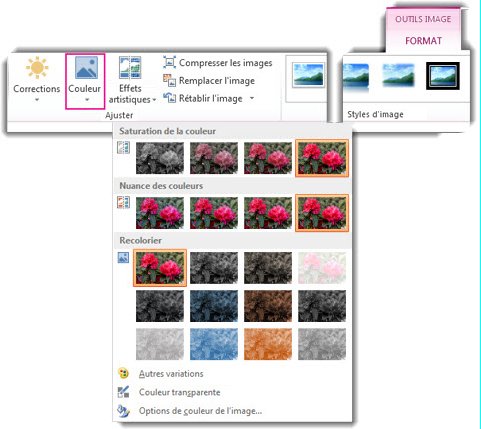Click Rétablir l'image button
Screen dimensions: 481x429
point(209,98)
